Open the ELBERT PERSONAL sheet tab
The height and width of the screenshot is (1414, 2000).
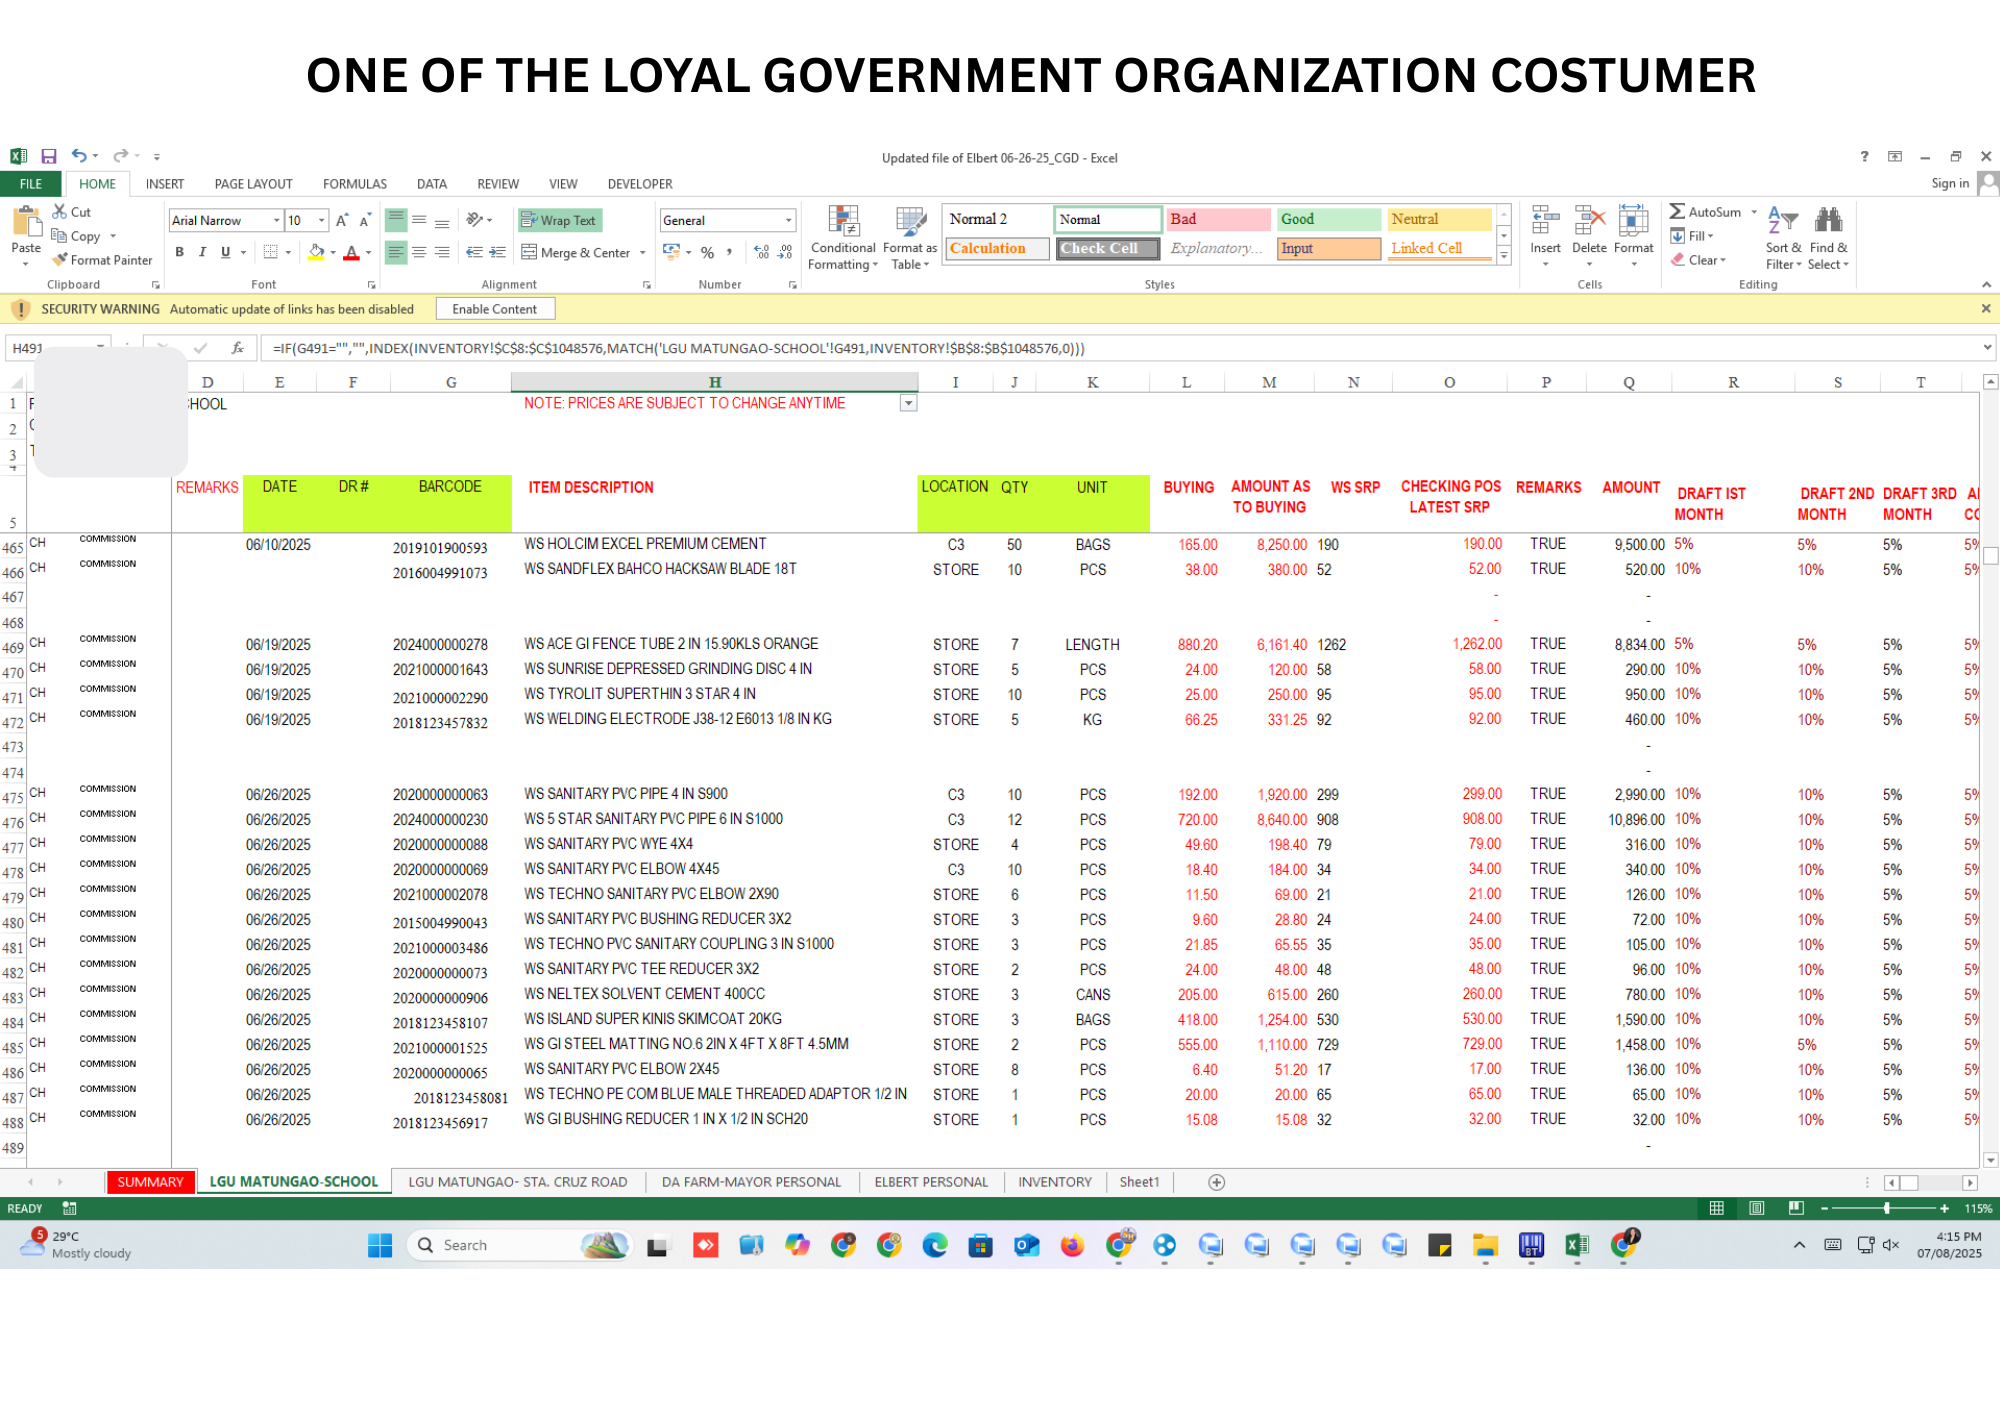pyautogui.click(x=931, y=1182)
